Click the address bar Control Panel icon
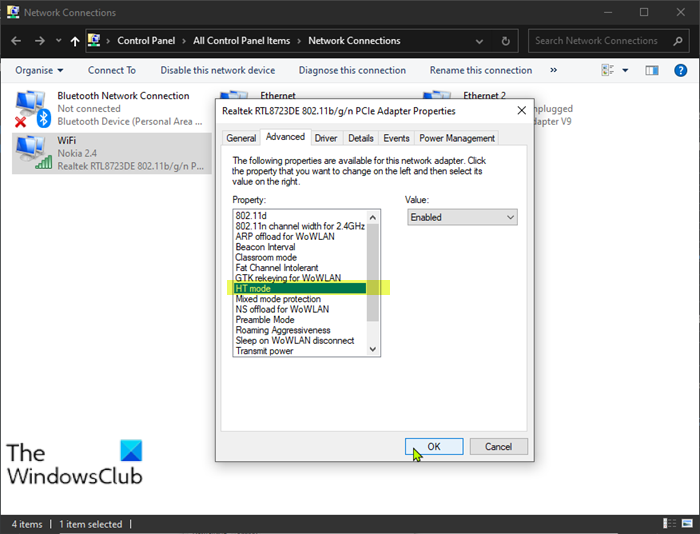 coord(94,41)
